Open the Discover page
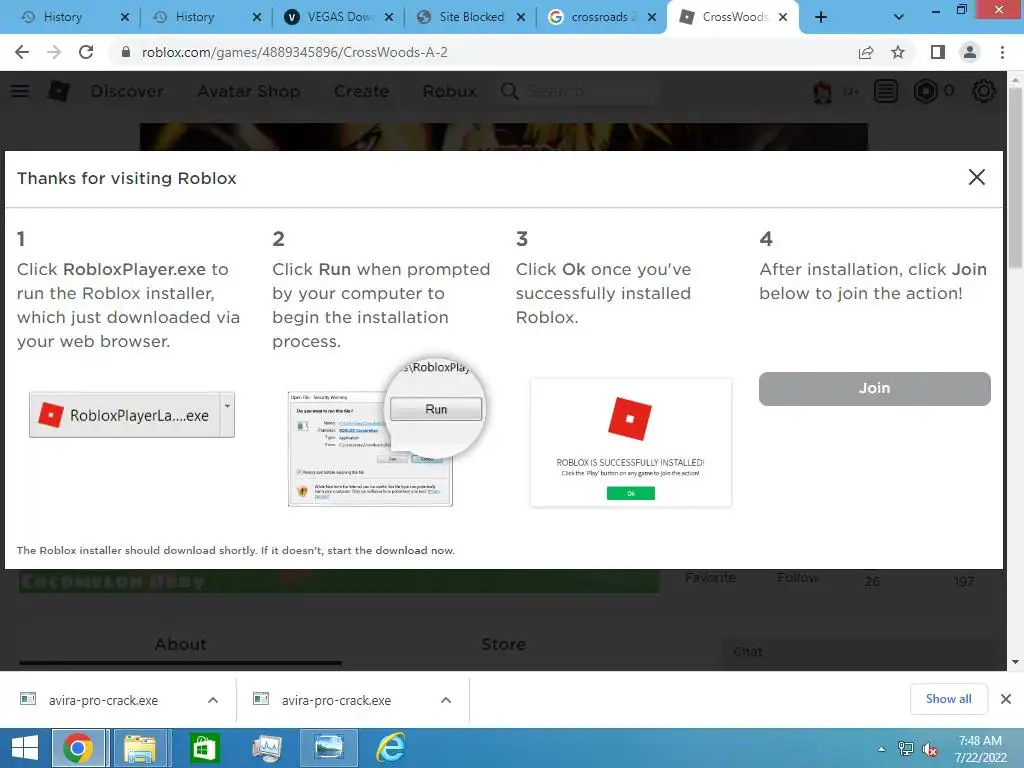The height and width of the screenshot is (768, 1024). (x=127, y=91)
